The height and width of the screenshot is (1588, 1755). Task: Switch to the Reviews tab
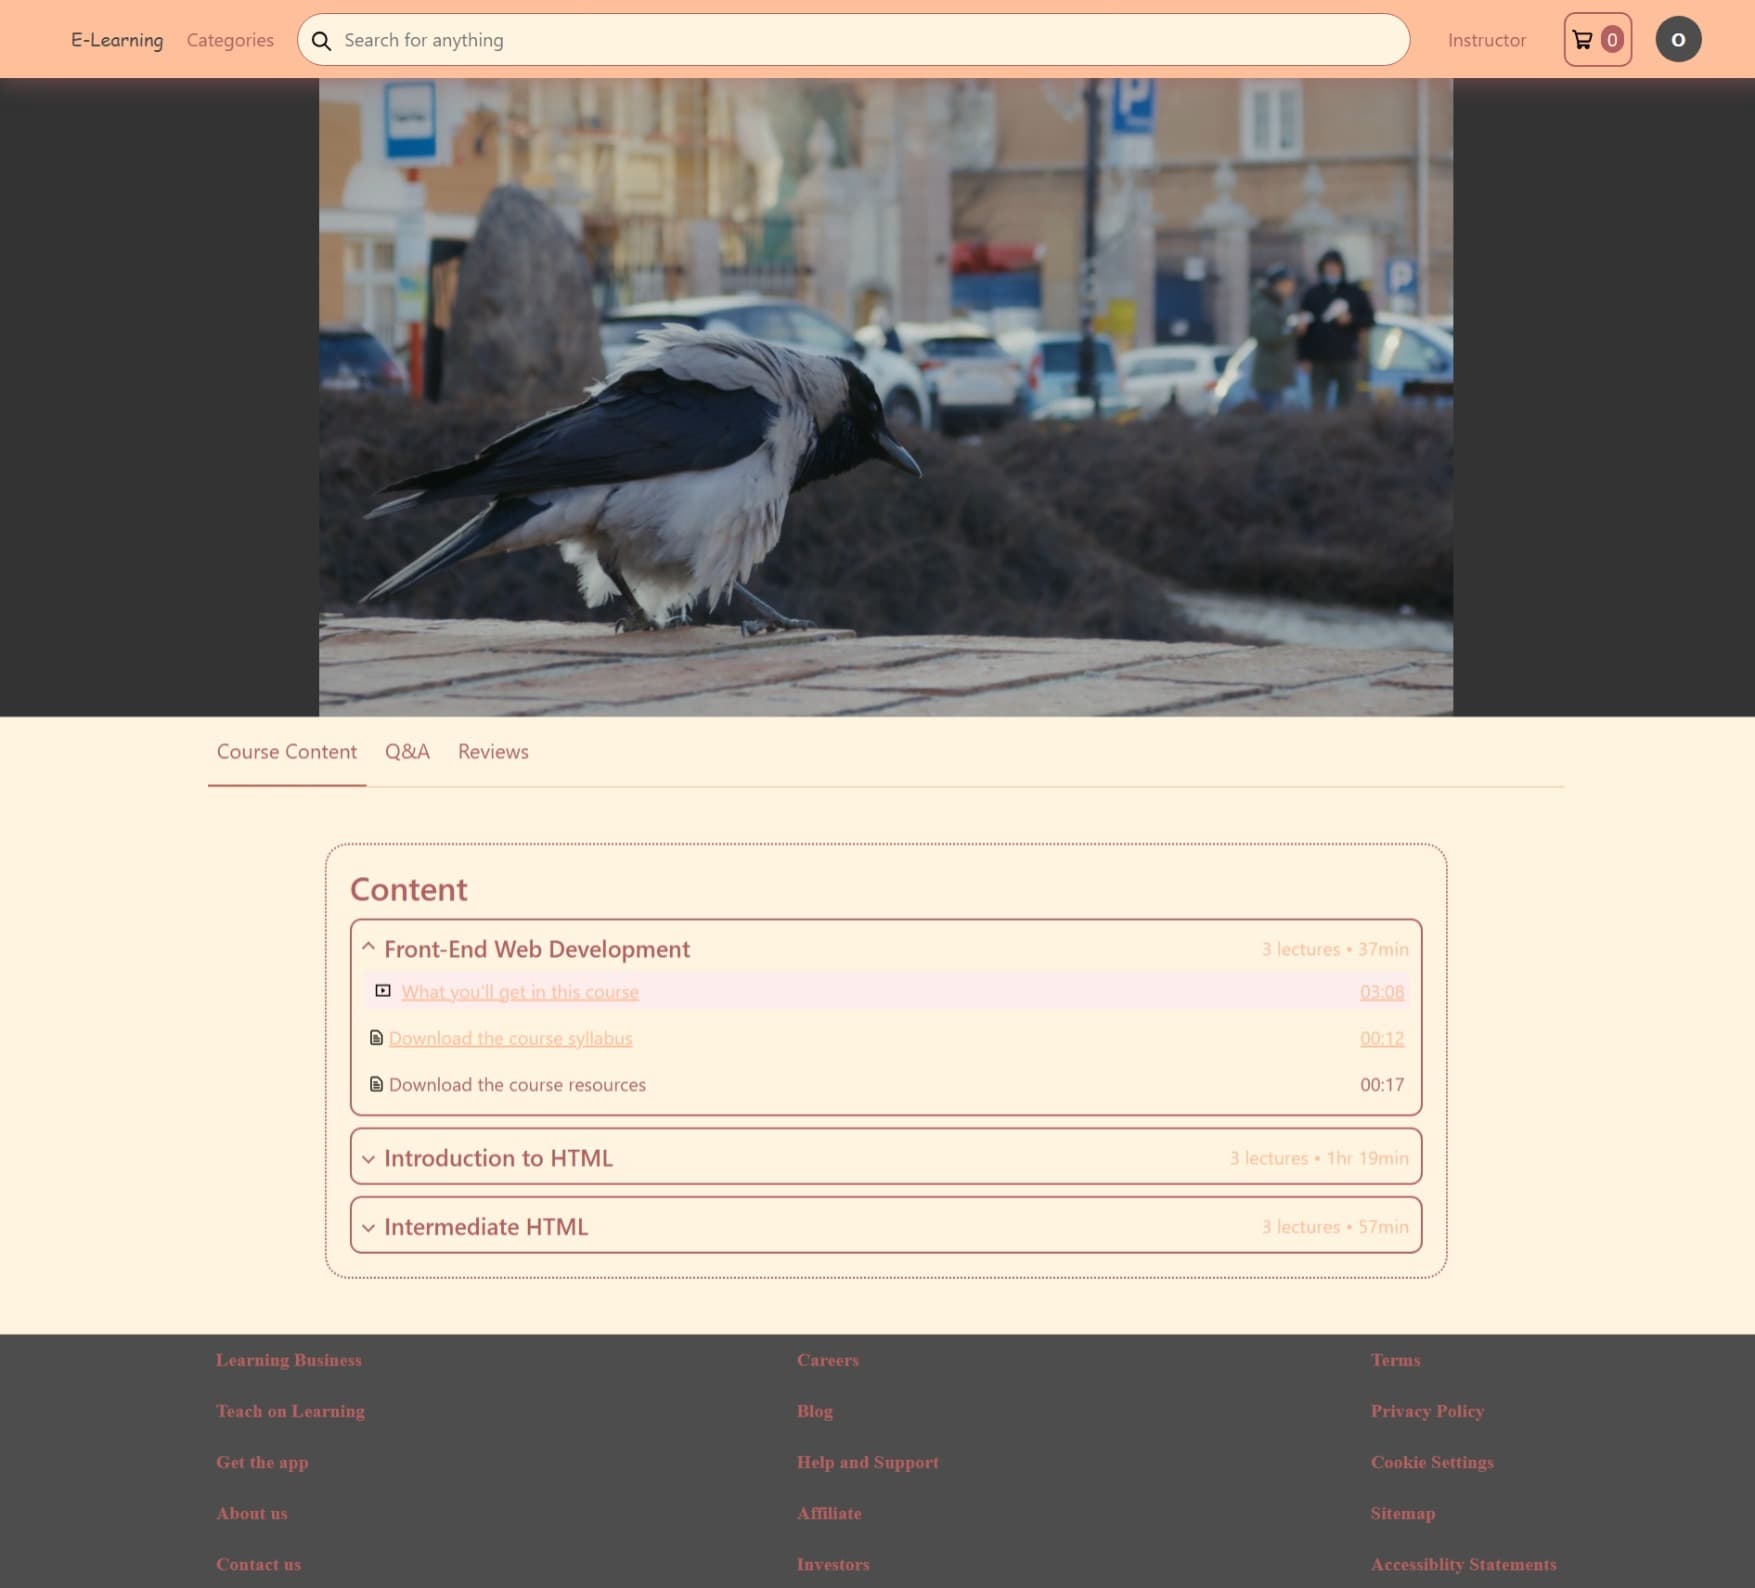point(493,752)
